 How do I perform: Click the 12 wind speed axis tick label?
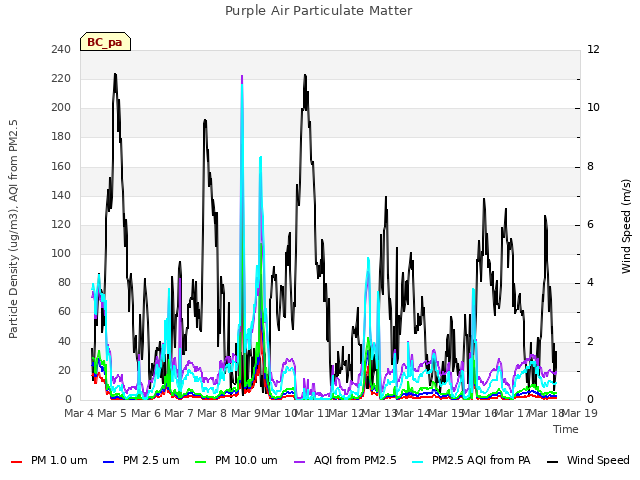click(593, 49)
